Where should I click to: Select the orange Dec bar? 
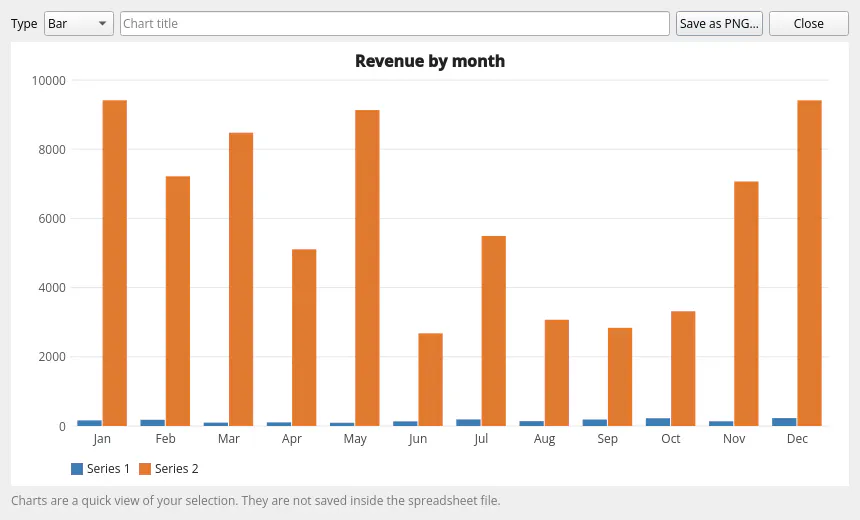pyautogui.click(x=810, y=263)
